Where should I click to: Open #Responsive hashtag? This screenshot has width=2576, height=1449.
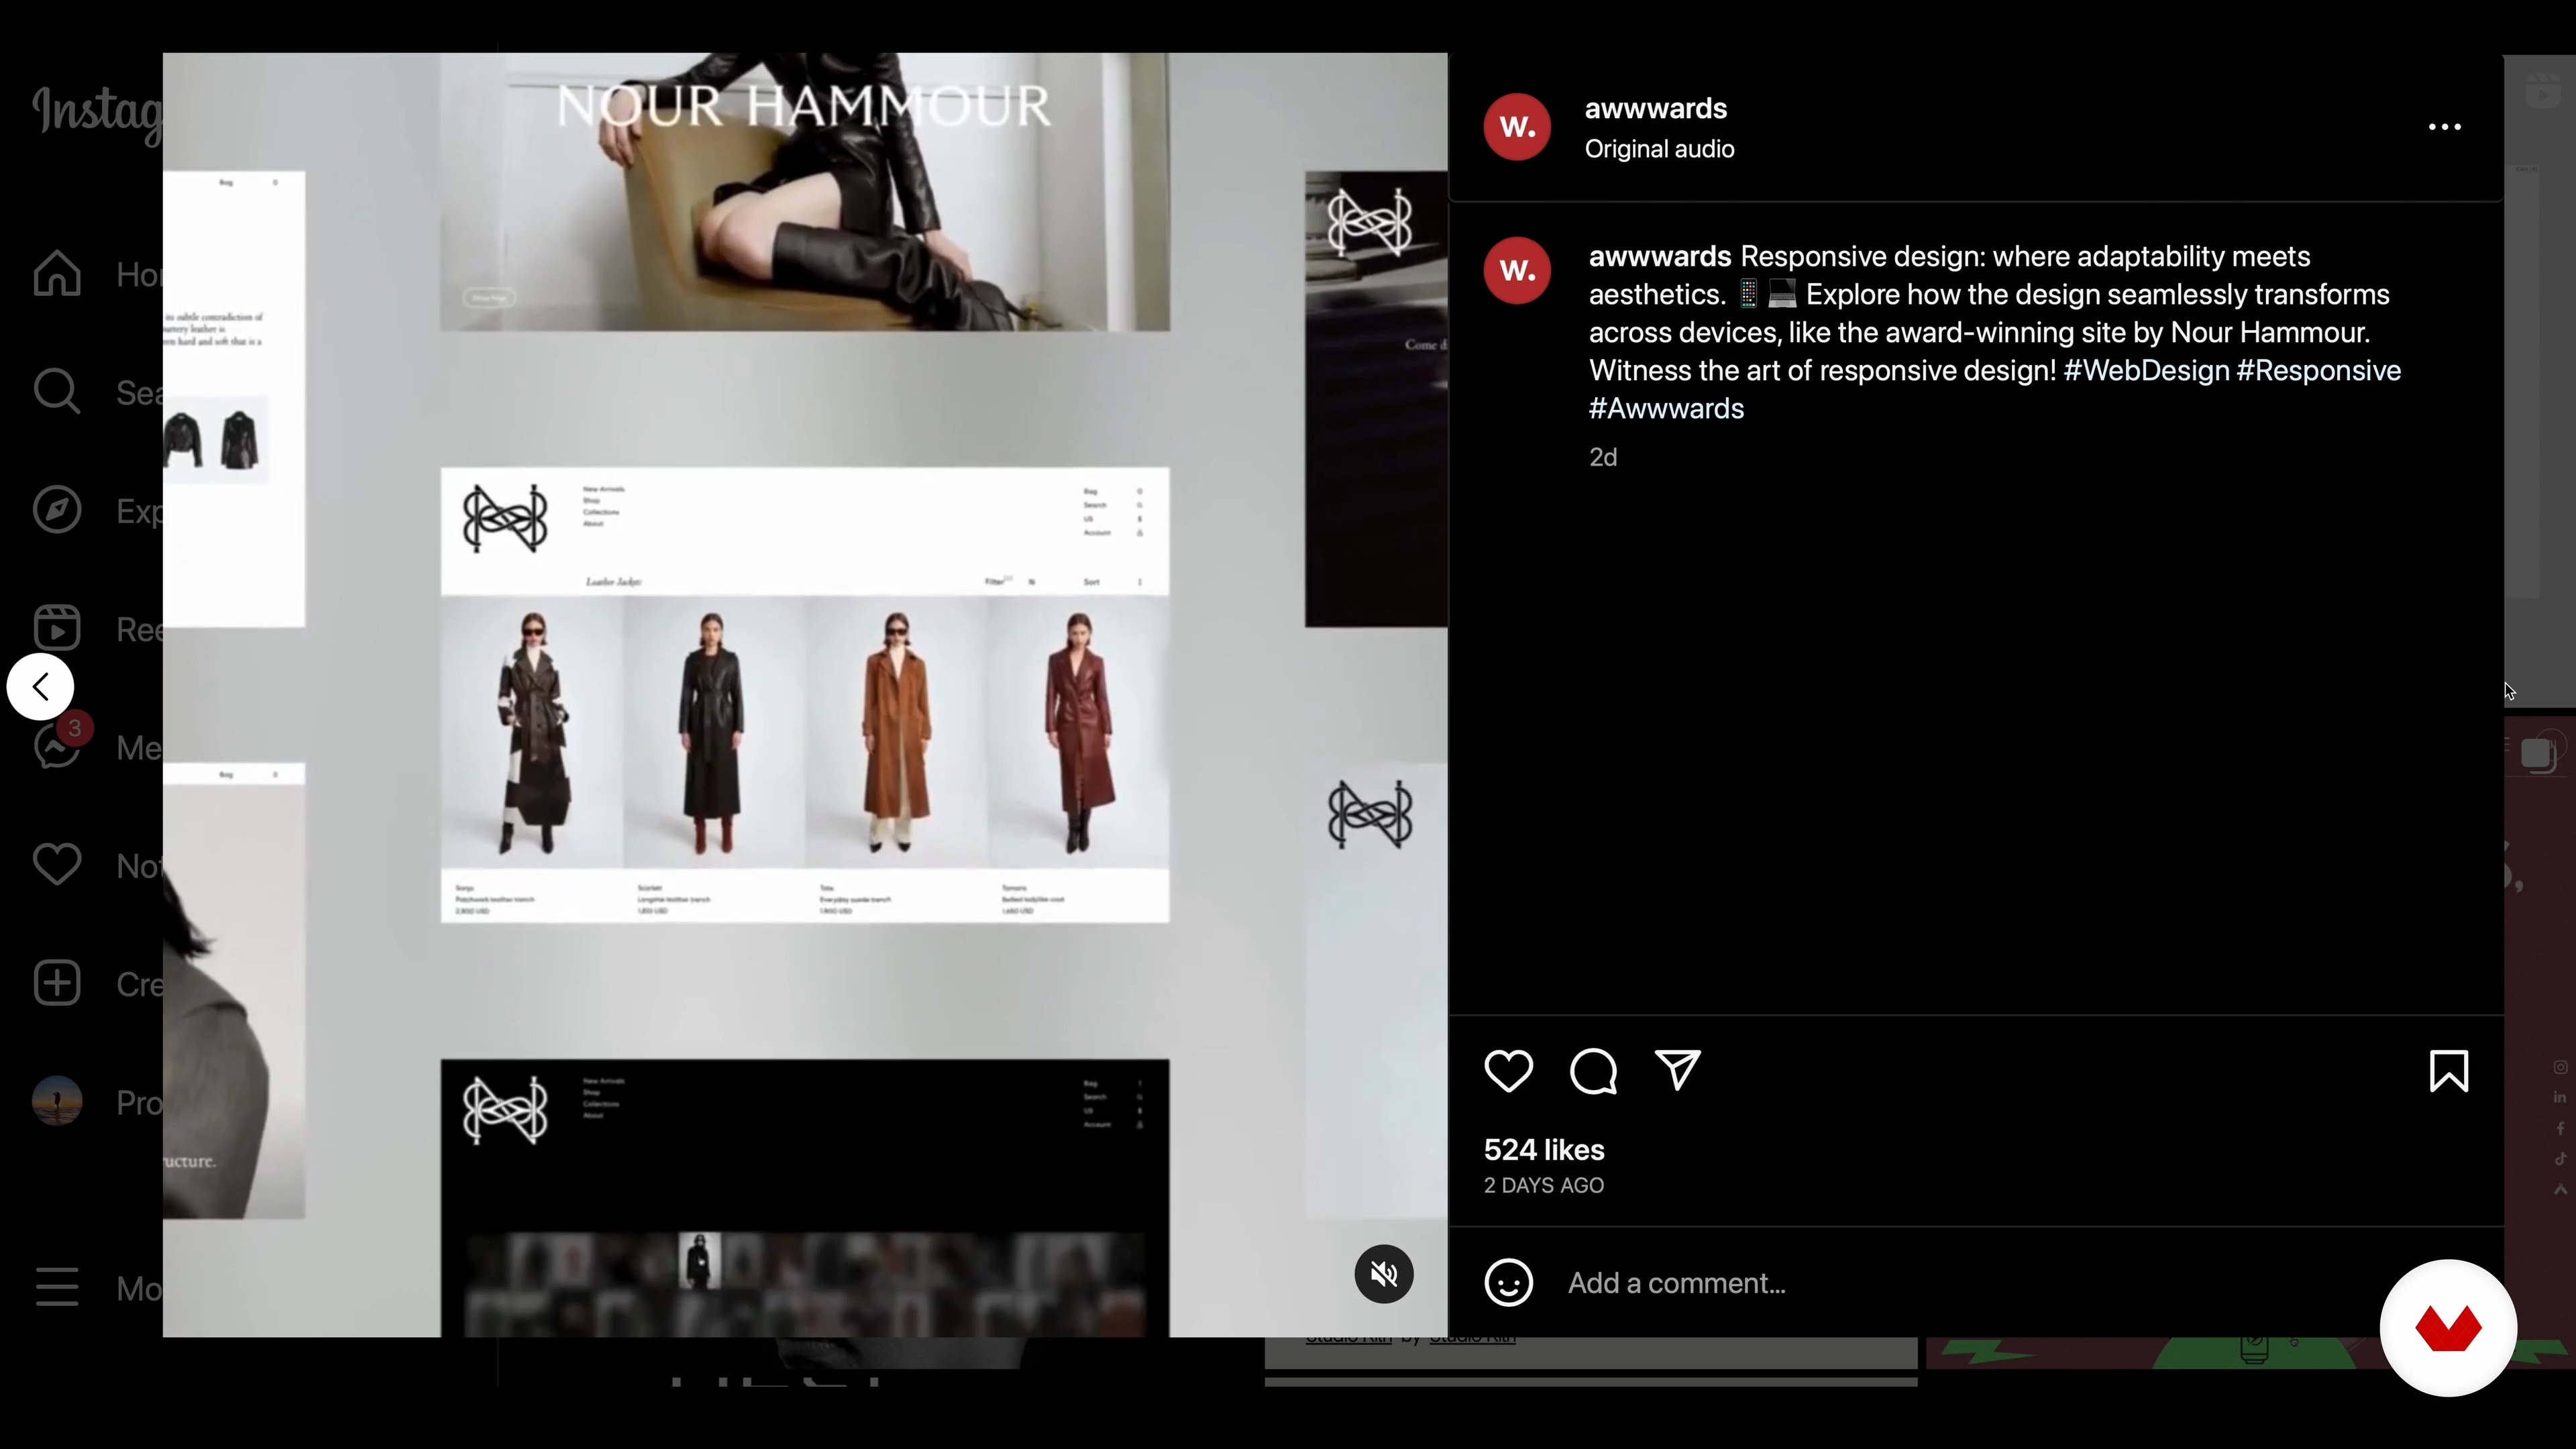[2319, 371]
